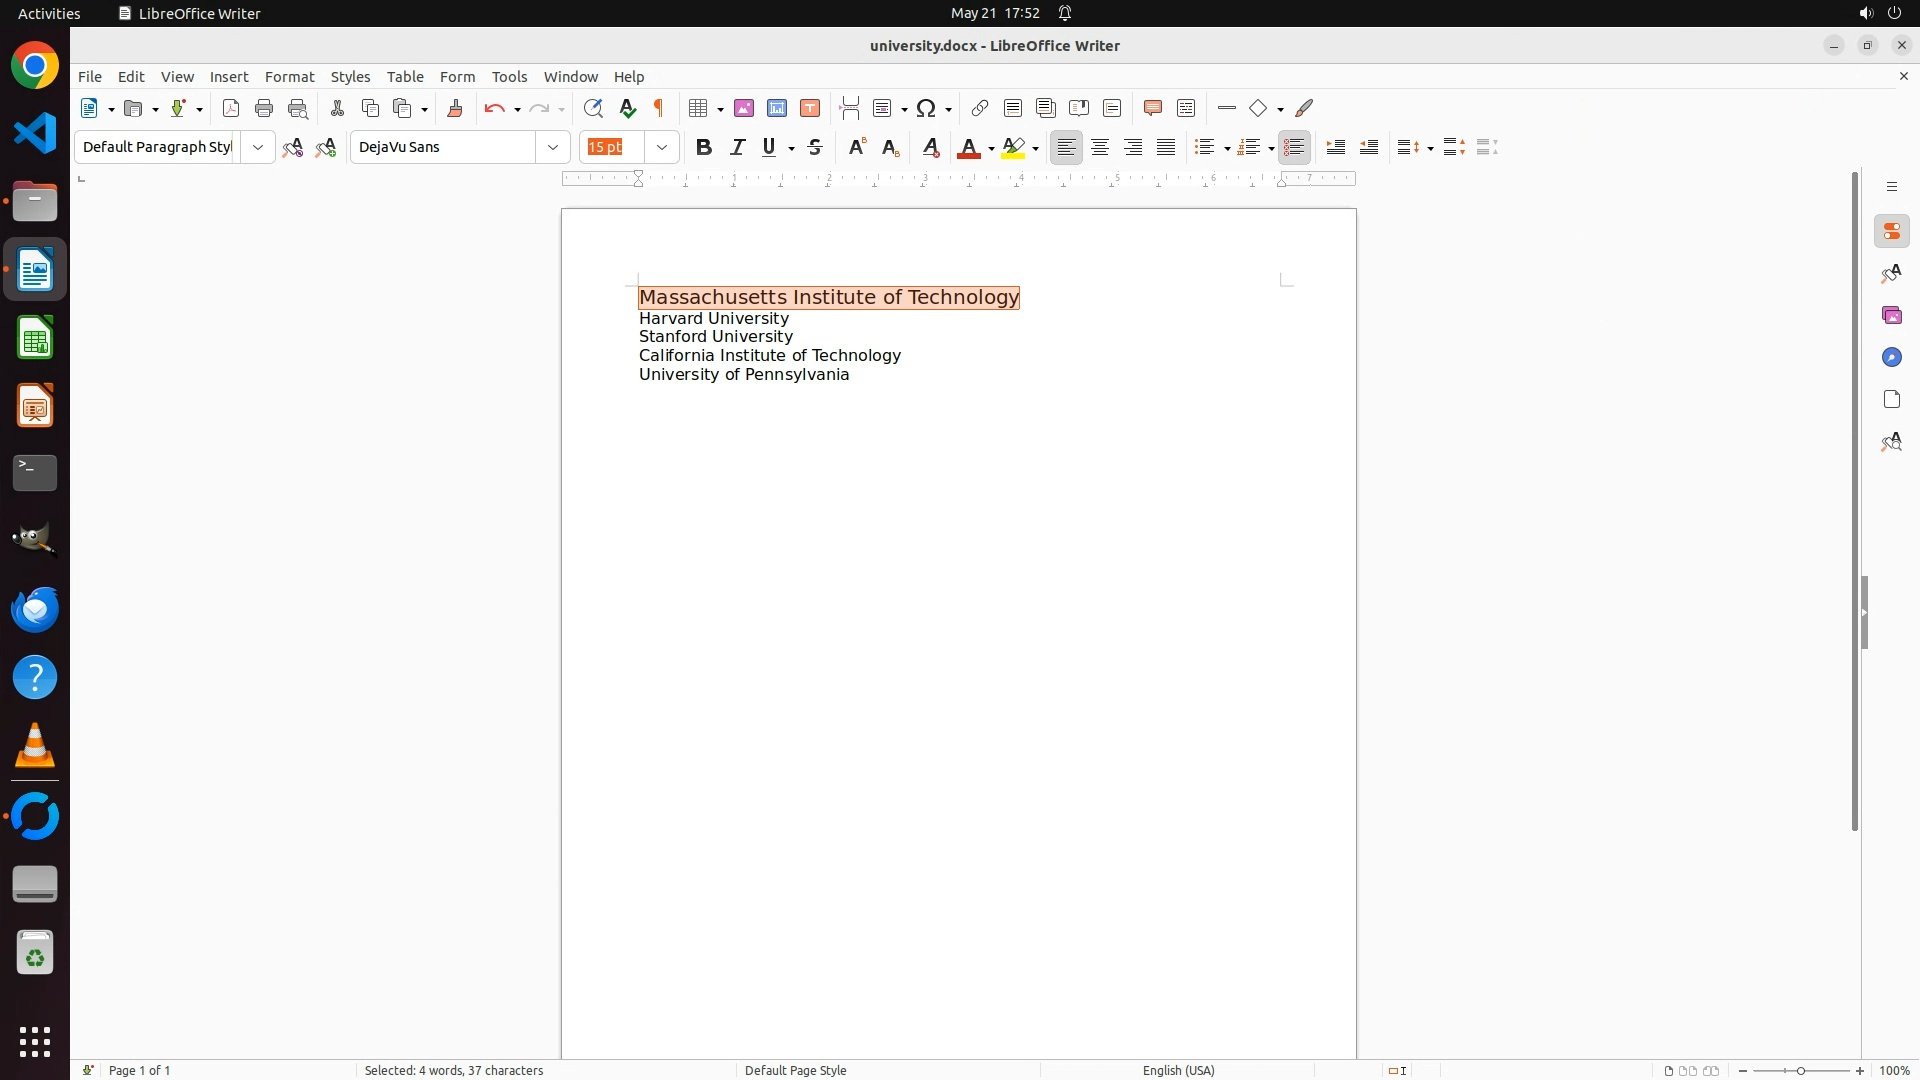Screen dimensions: 1920x1080
Task: Click the Insert Special Character omega icon
Action: pyautogui.click(x=926, y=108)
